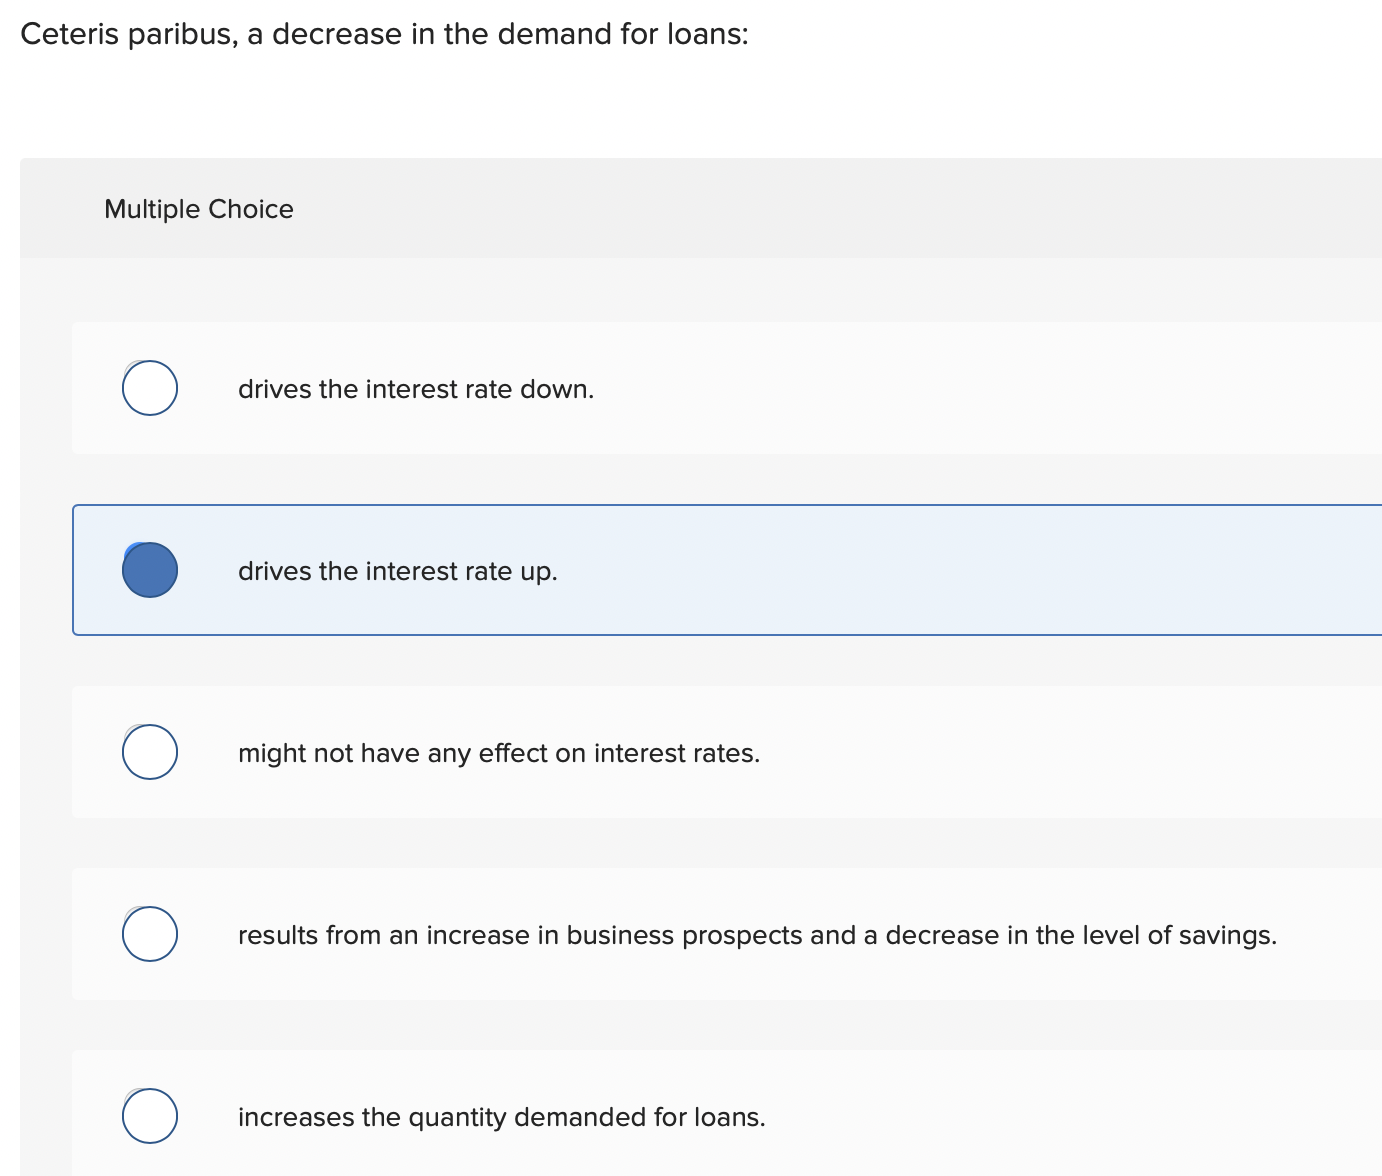Click the first answer option row
The image size is (1382, 1176).
pos(700,388)
